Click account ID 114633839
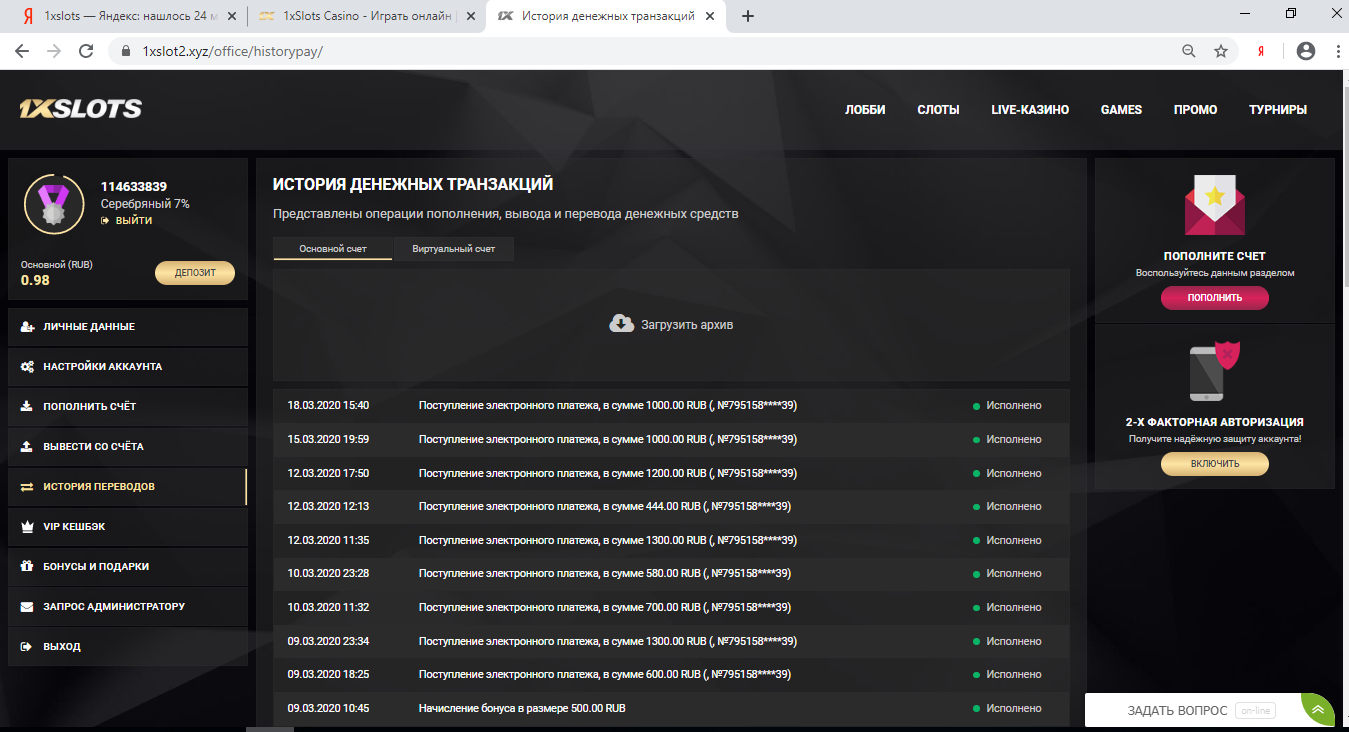1349x732 pixels. click(134, 187)
